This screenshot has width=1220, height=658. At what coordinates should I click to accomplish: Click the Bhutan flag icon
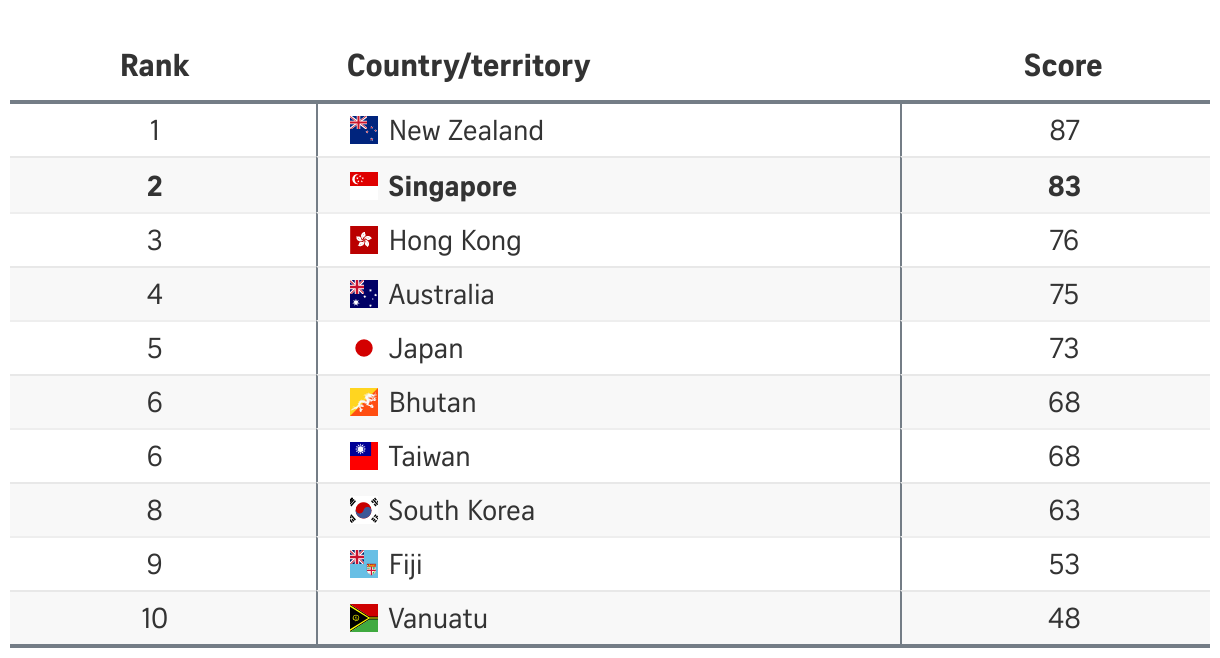click(363, 402)
